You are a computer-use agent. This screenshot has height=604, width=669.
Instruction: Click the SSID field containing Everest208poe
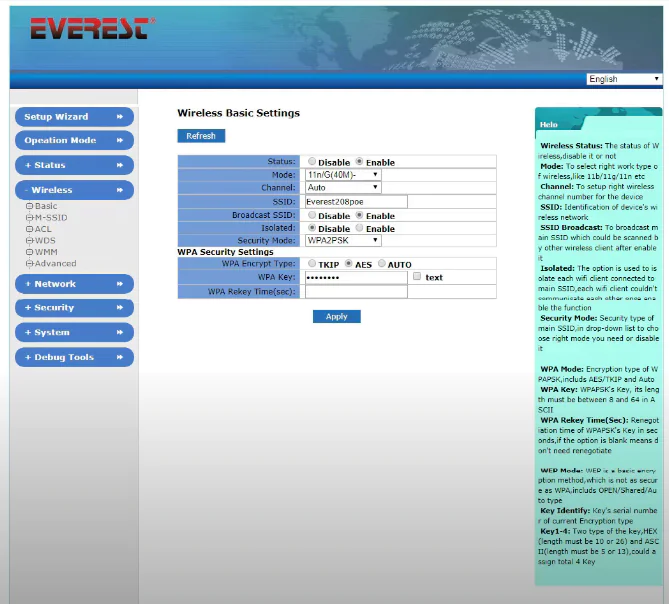356,201
